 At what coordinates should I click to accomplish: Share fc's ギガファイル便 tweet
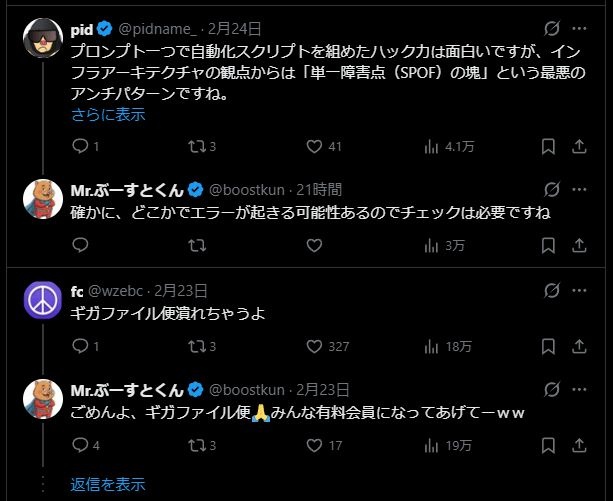[578, 347]
